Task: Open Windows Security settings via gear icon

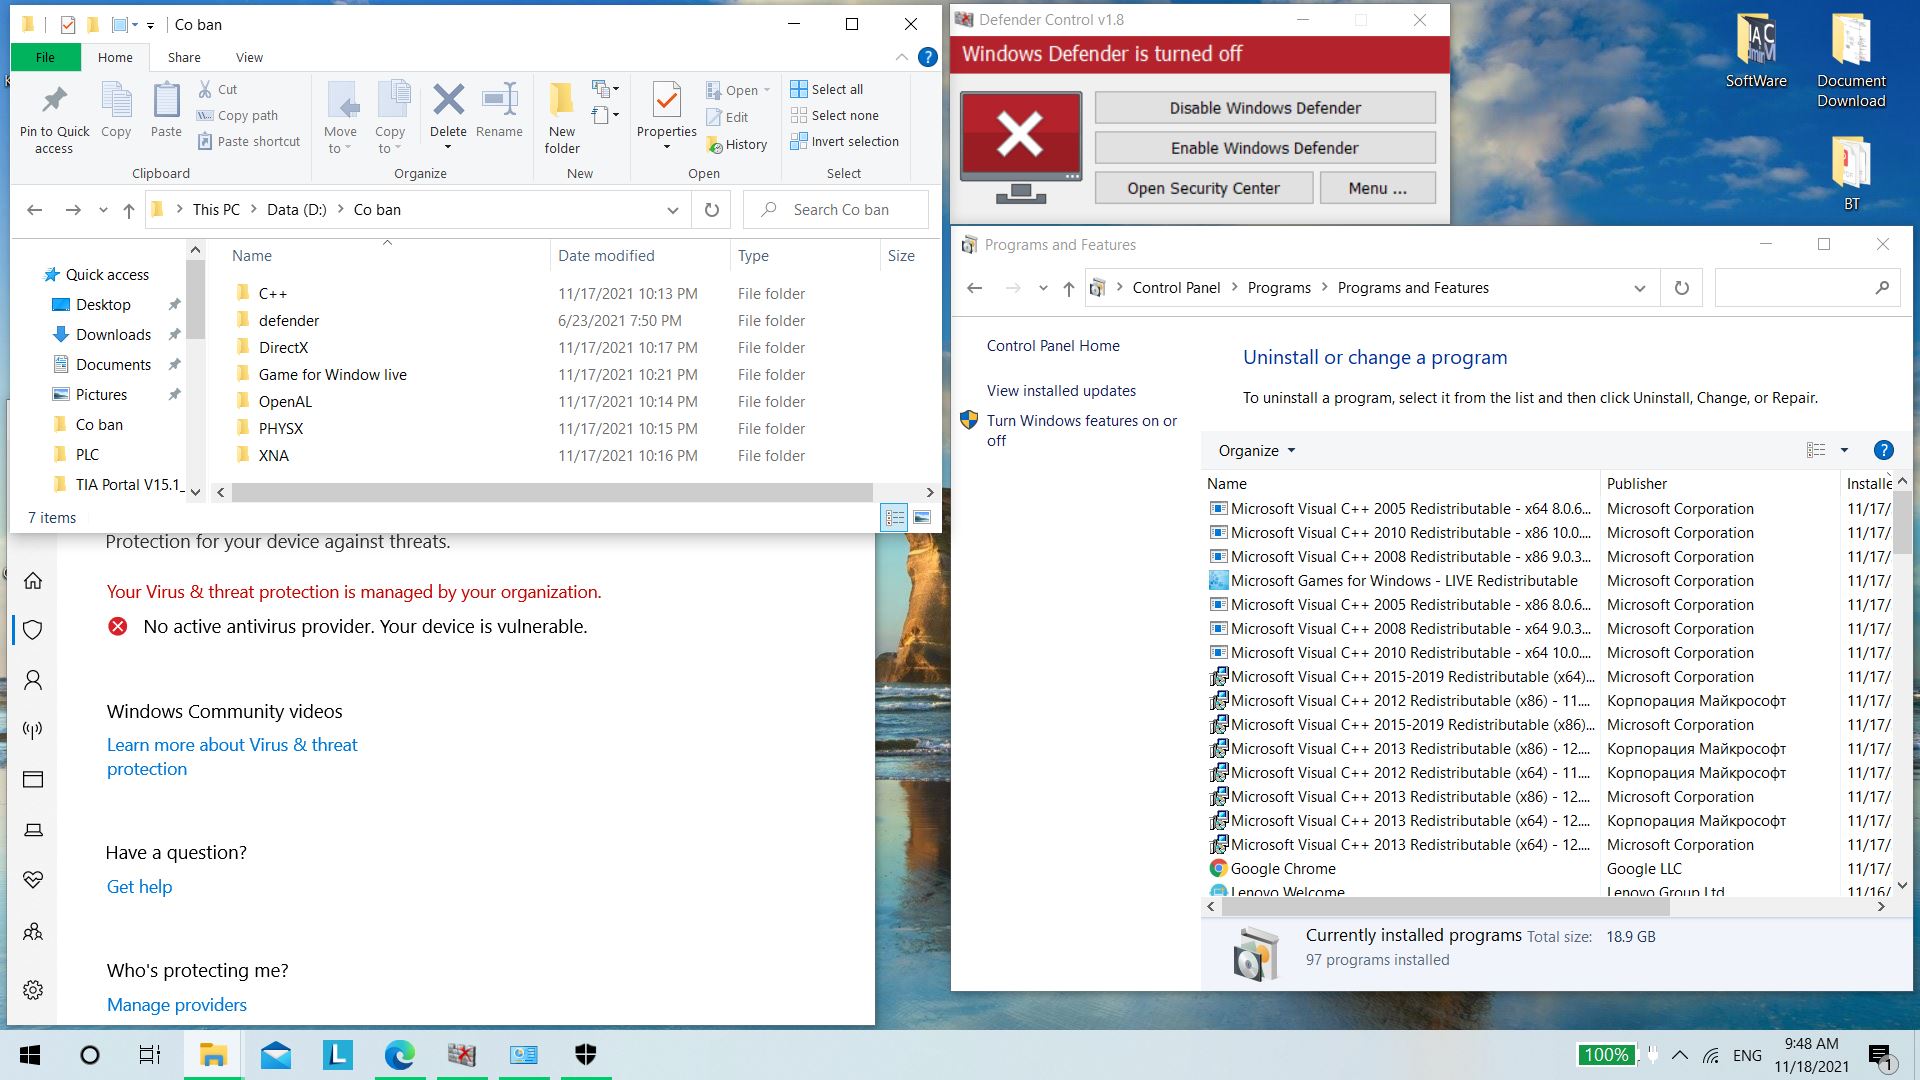Action: (33, 990)
